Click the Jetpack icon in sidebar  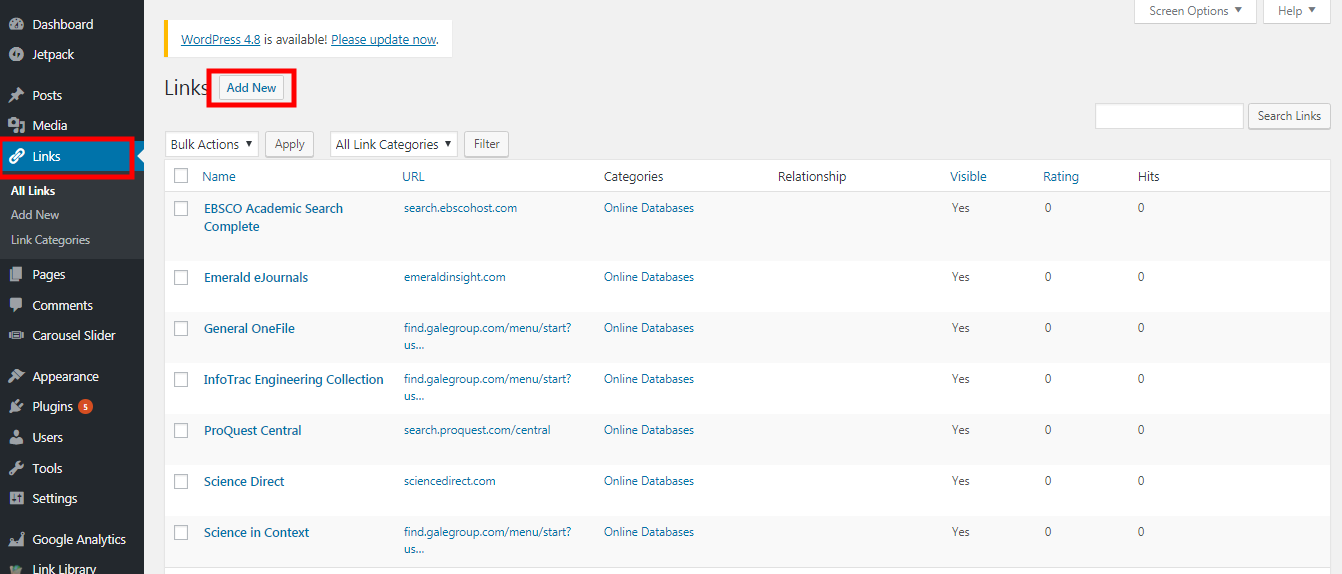[16, 54]
